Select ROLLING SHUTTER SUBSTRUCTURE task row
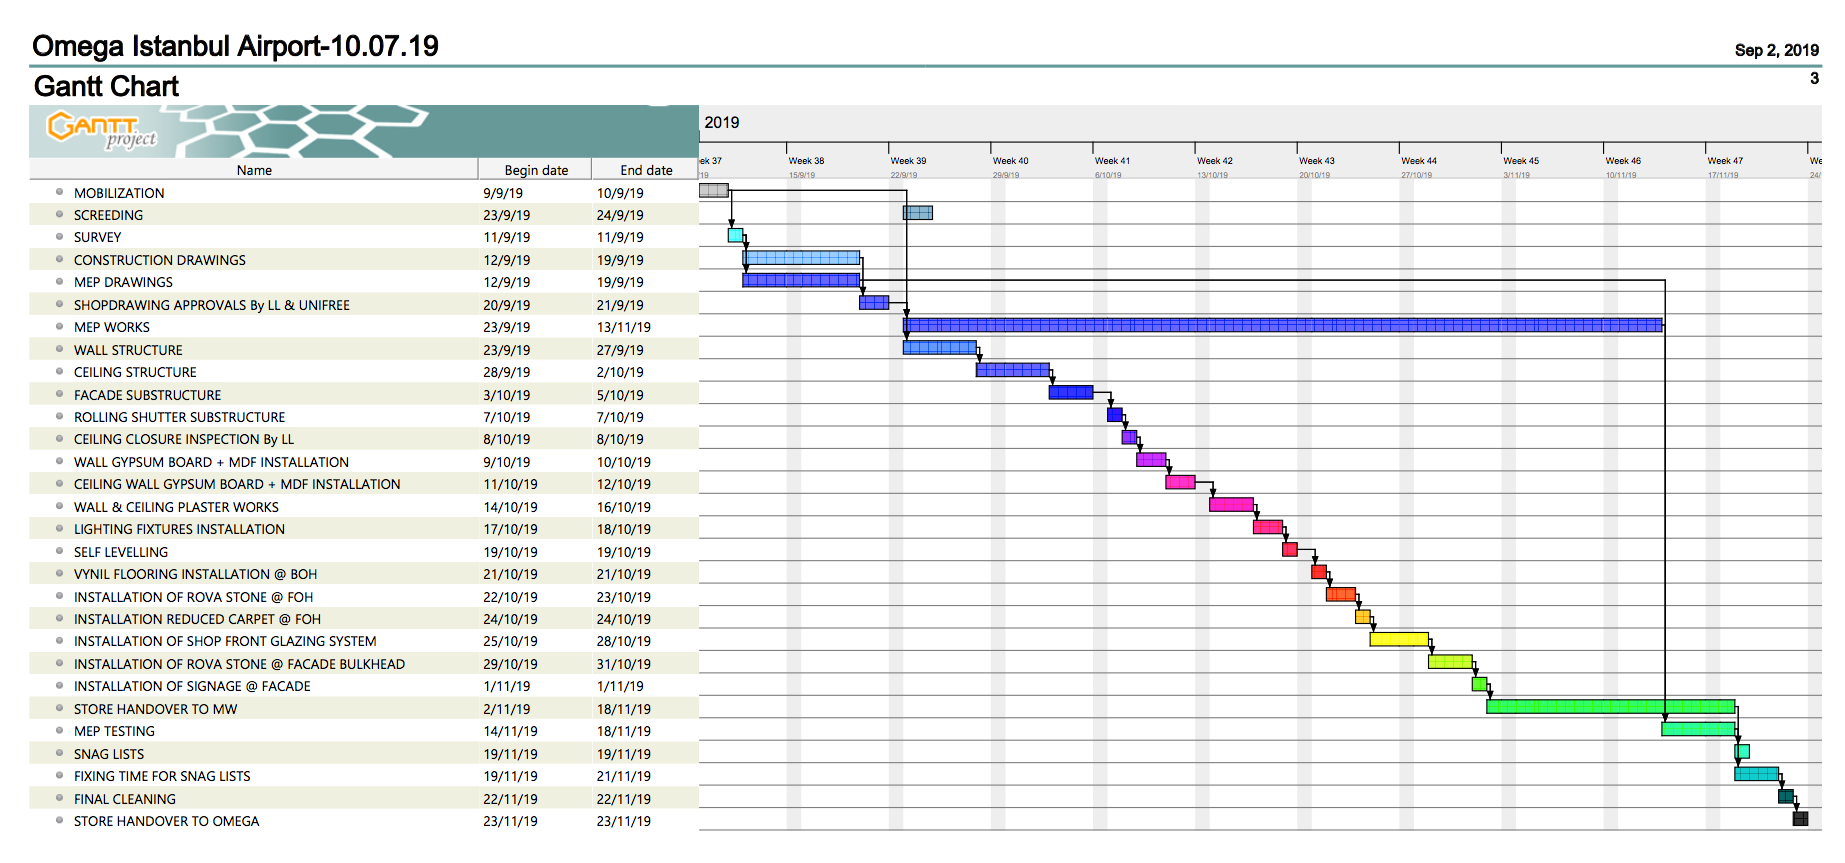Viewport: 1845px width, 863px height. (x=364, y=417)
